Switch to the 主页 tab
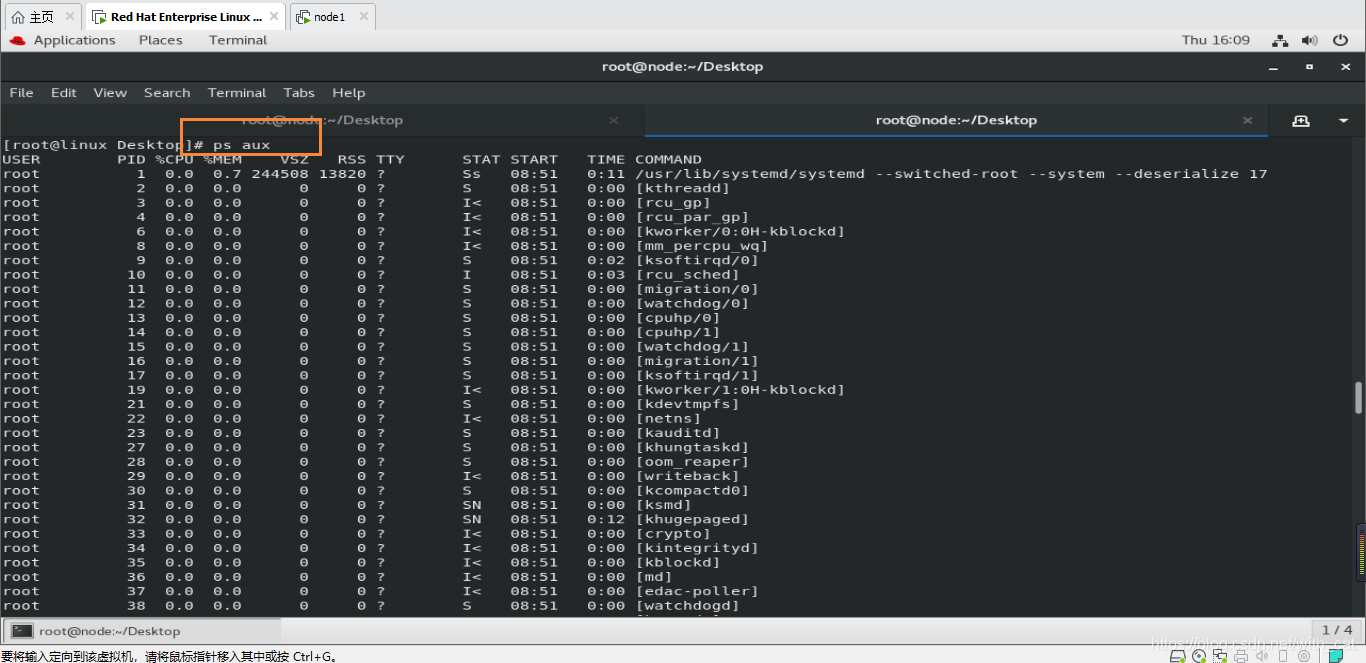The width and height of the screenshot is (1366, 663). click(x=43, y=17)
